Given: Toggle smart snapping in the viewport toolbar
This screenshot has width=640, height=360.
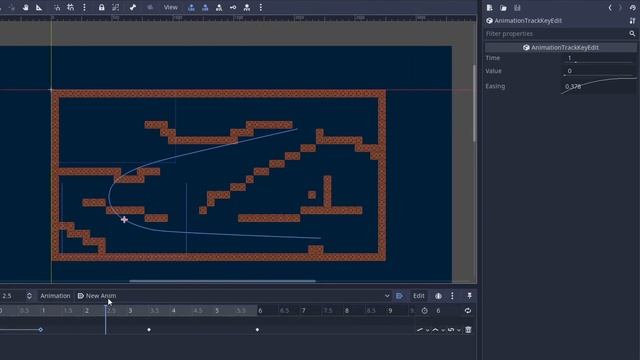Looking at the screenshot, I should (57, 7).
